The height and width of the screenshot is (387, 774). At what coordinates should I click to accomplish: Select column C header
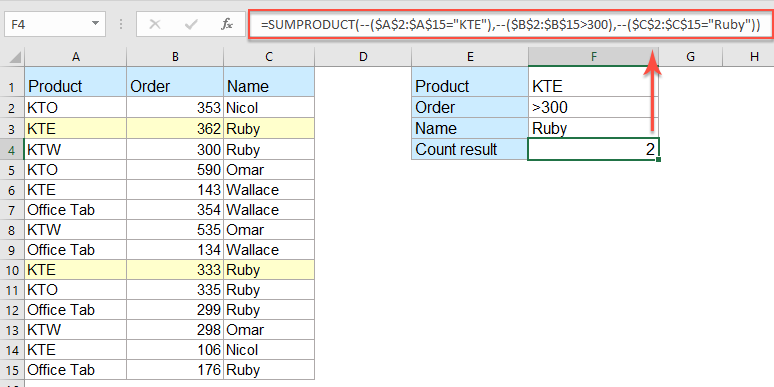[269, 57]
